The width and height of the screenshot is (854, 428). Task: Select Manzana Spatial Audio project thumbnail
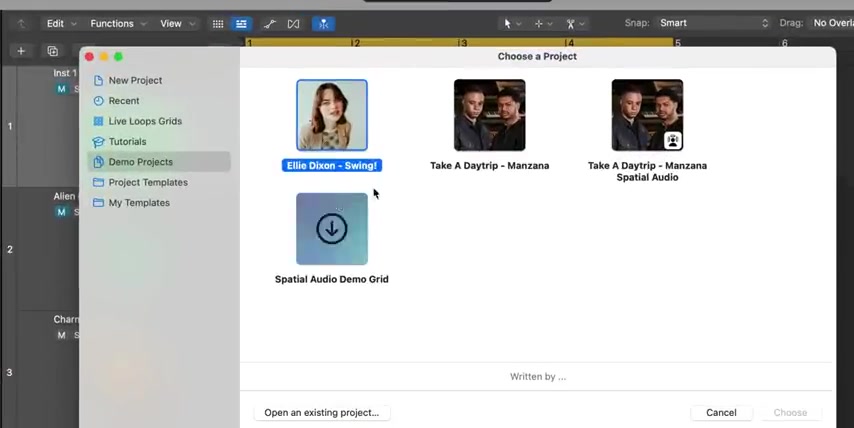pos(647,115)
